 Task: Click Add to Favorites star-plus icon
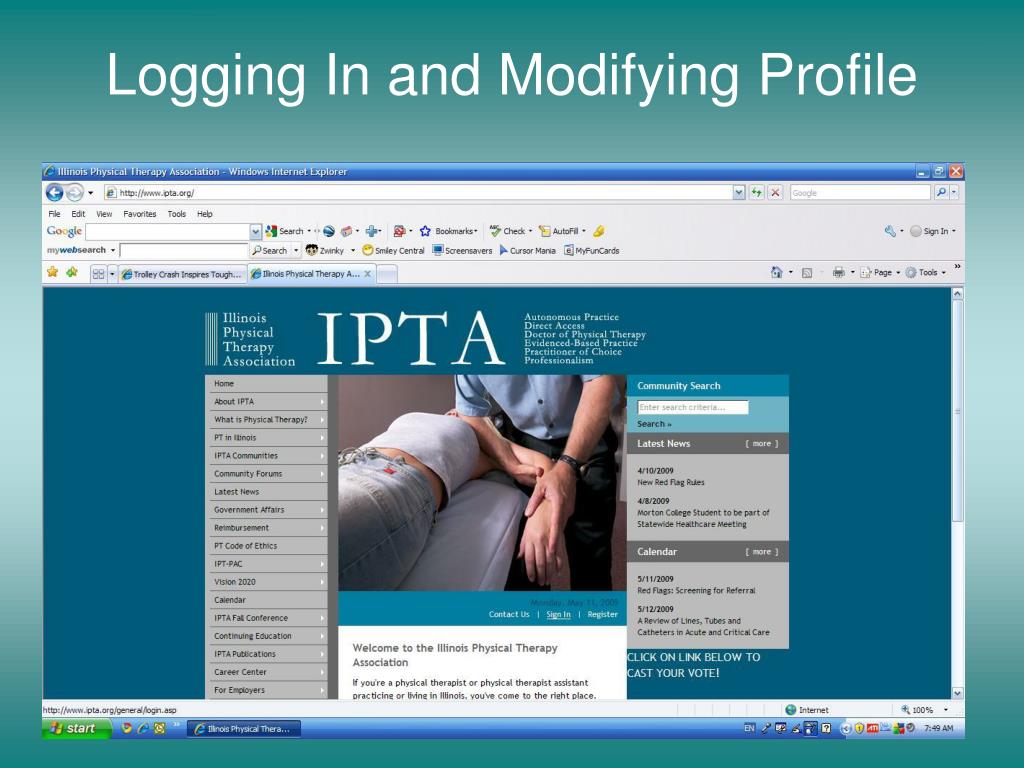(x=72, y=272)
